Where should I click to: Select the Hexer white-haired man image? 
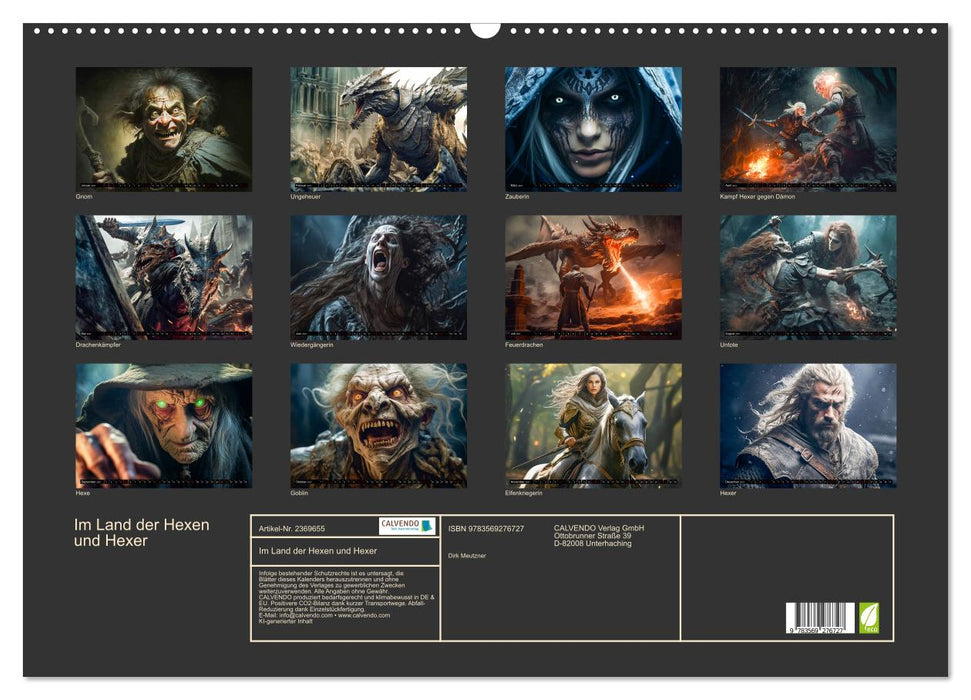click(x=808, y=426)
